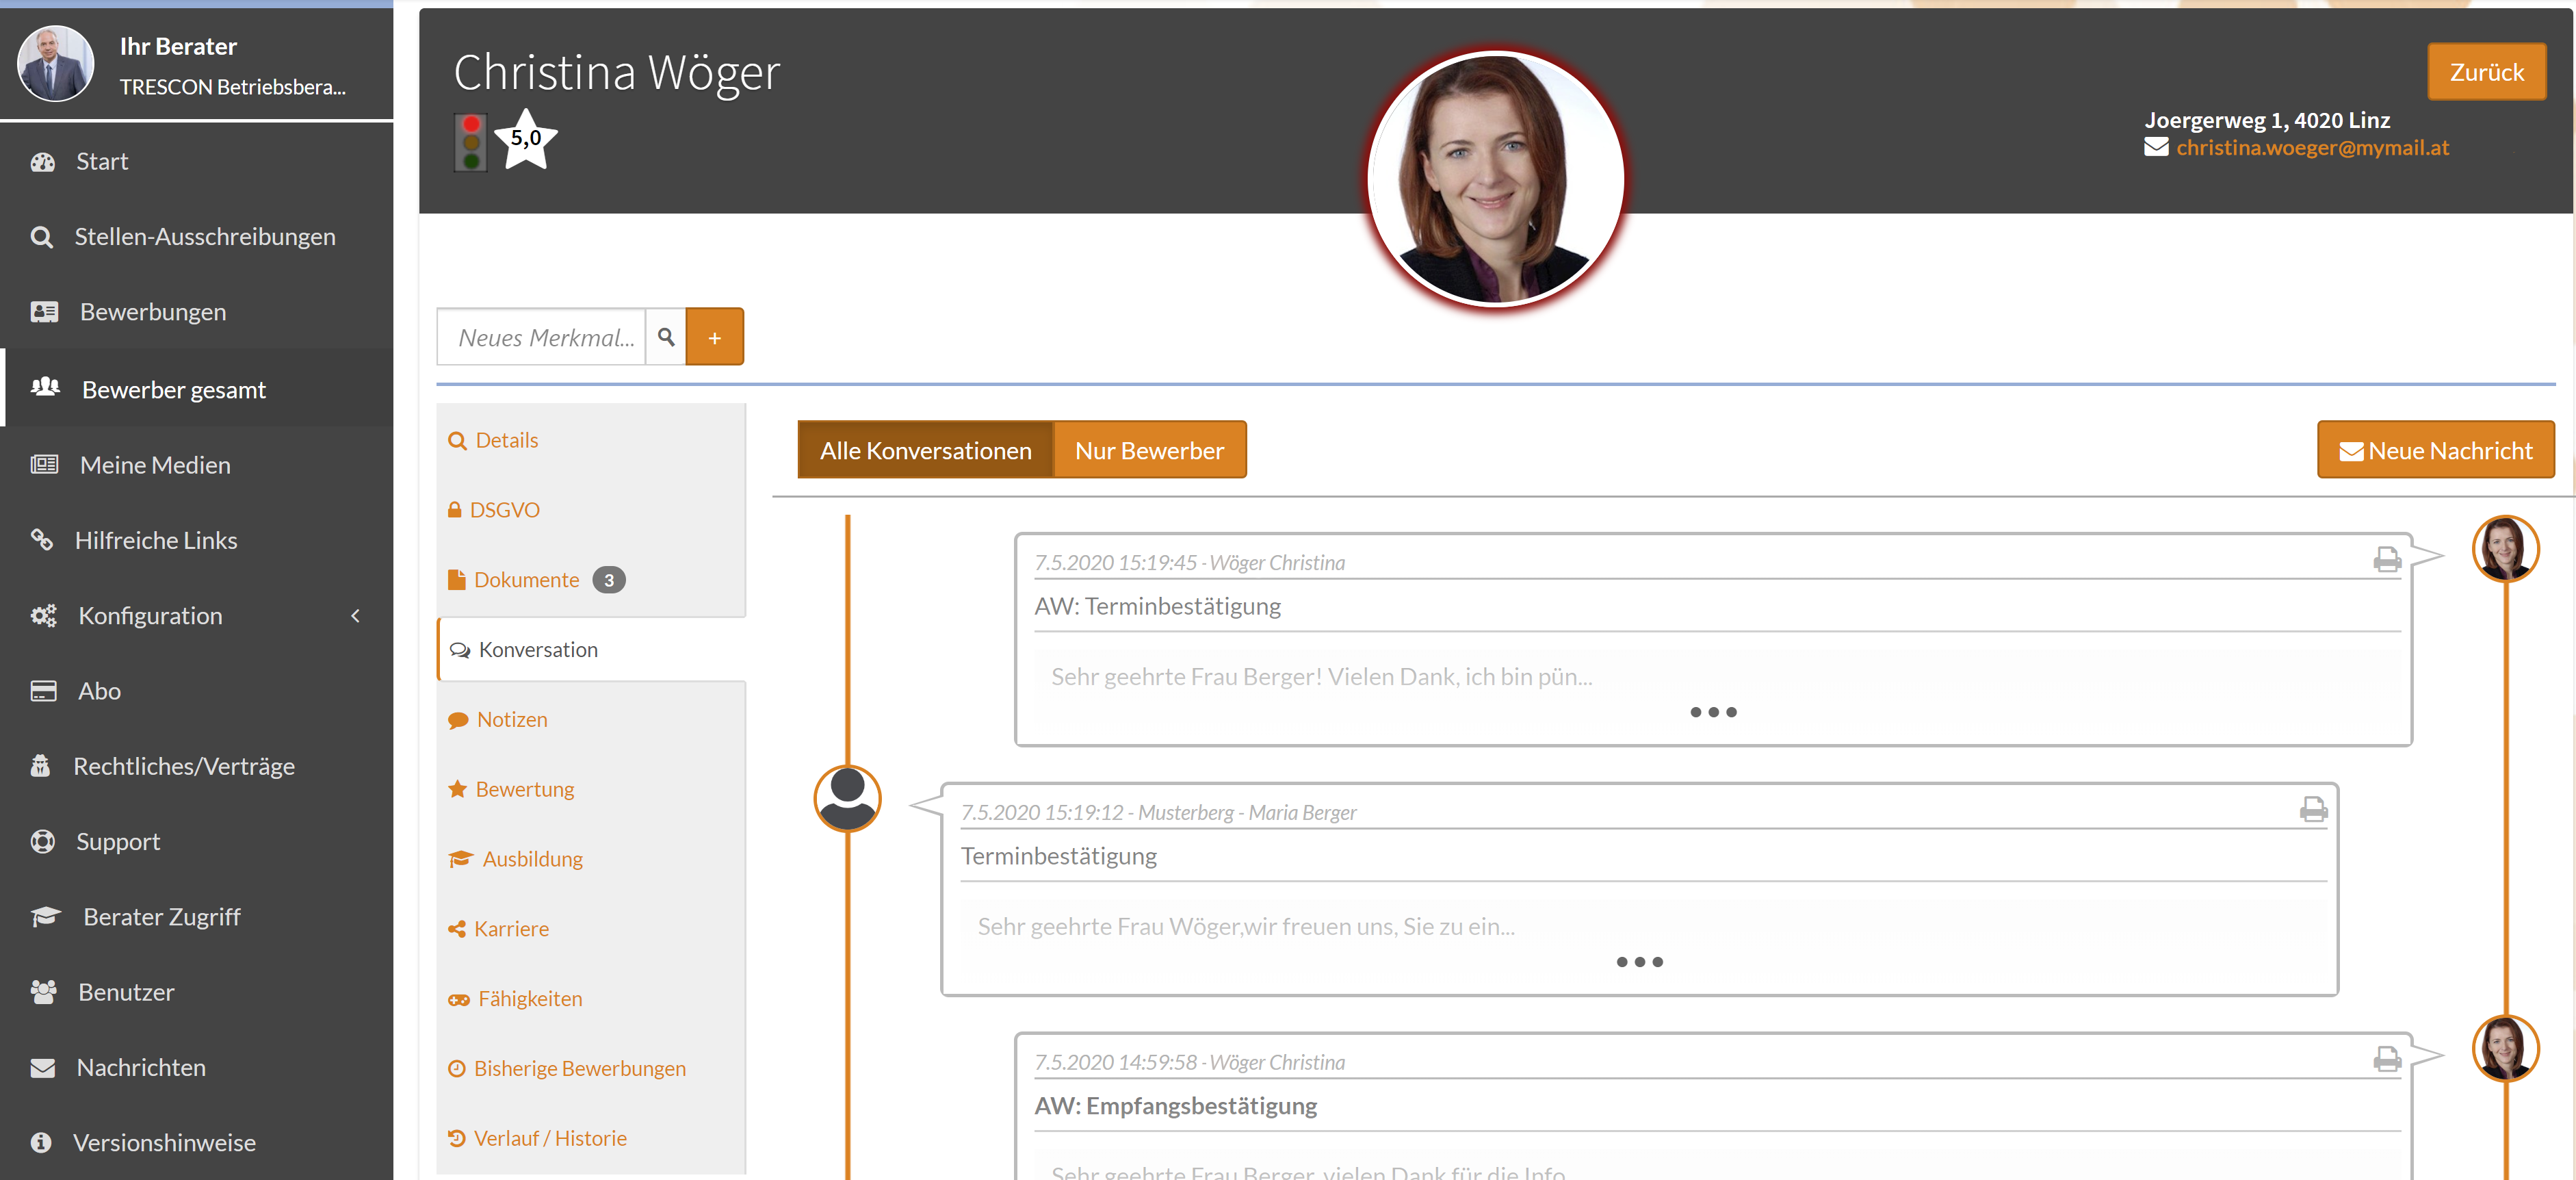Open the Ausbildung tab
The height and width of the screenshot is (1180, 2576).
[x=591, y=859]
